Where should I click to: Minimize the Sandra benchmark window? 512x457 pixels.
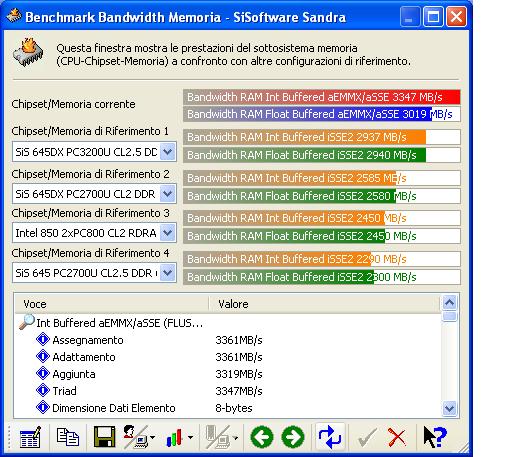[x=410, y=17]
